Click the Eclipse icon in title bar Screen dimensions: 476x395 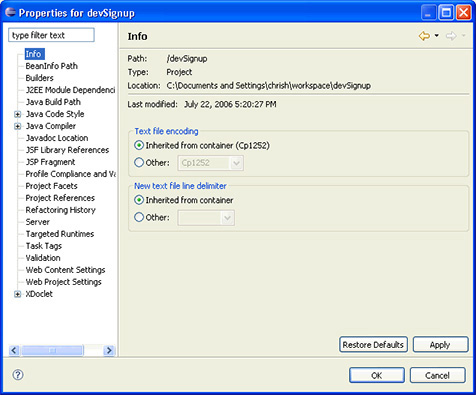10,12
